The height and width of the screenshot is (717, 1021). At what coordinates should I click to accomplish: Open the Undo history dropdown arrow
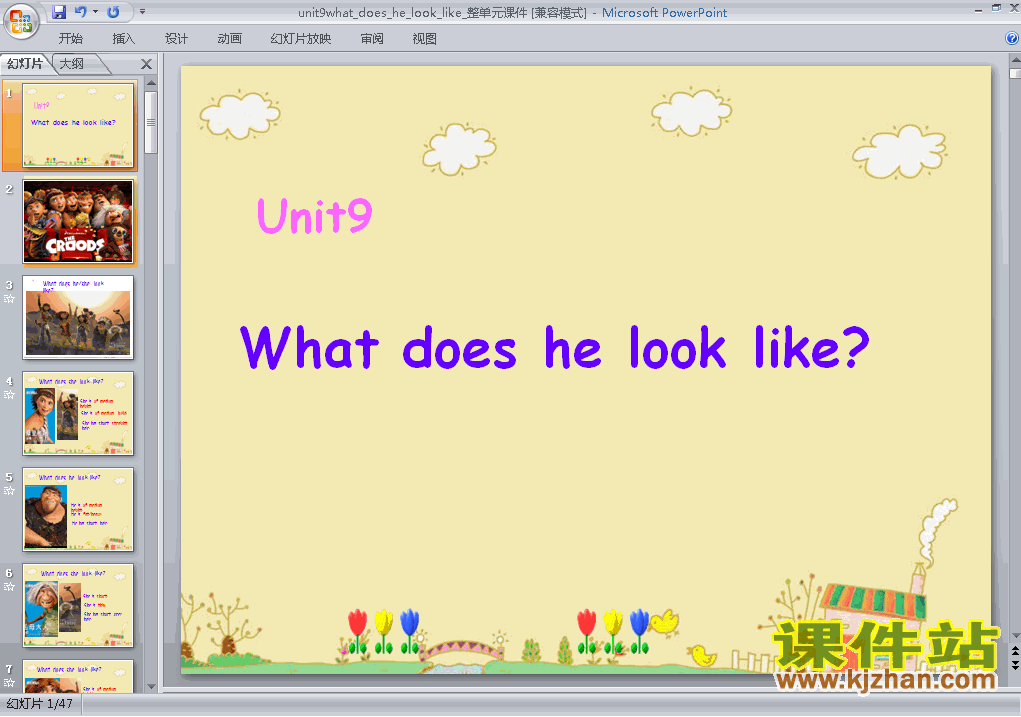pos(95,12)
